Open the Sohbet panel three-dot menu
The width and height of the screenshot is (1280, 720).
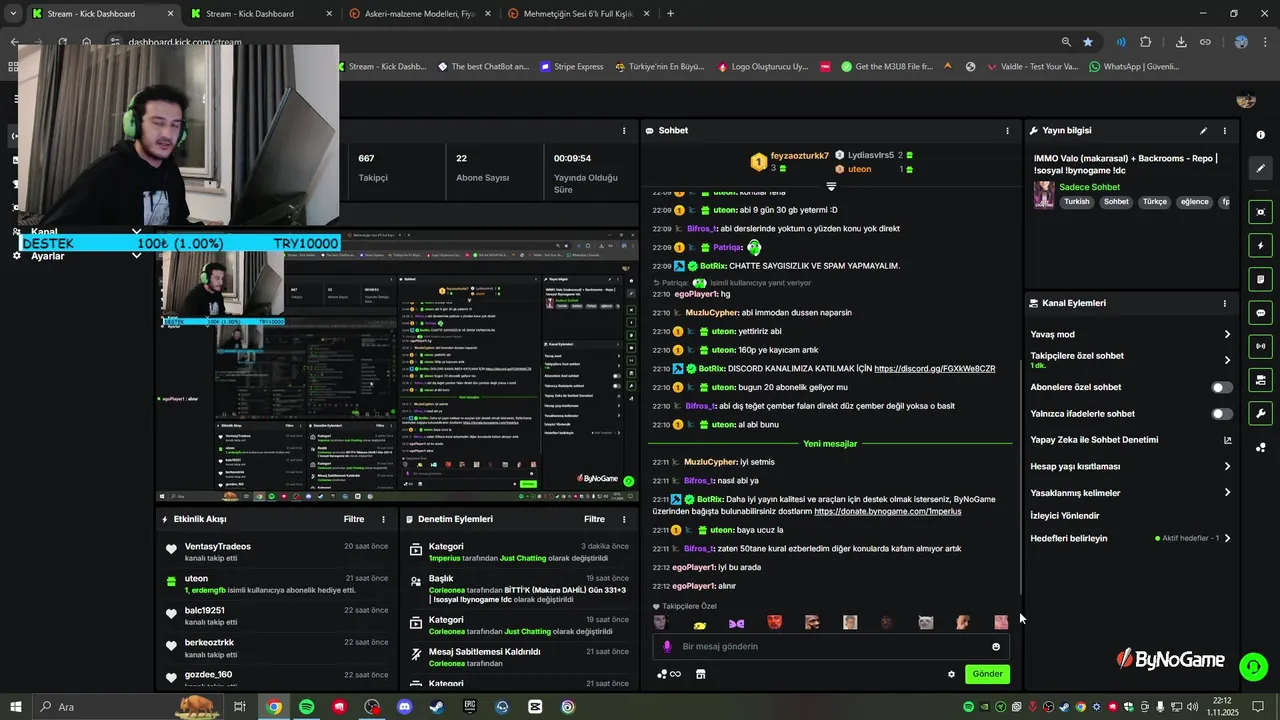[1007, 131]
